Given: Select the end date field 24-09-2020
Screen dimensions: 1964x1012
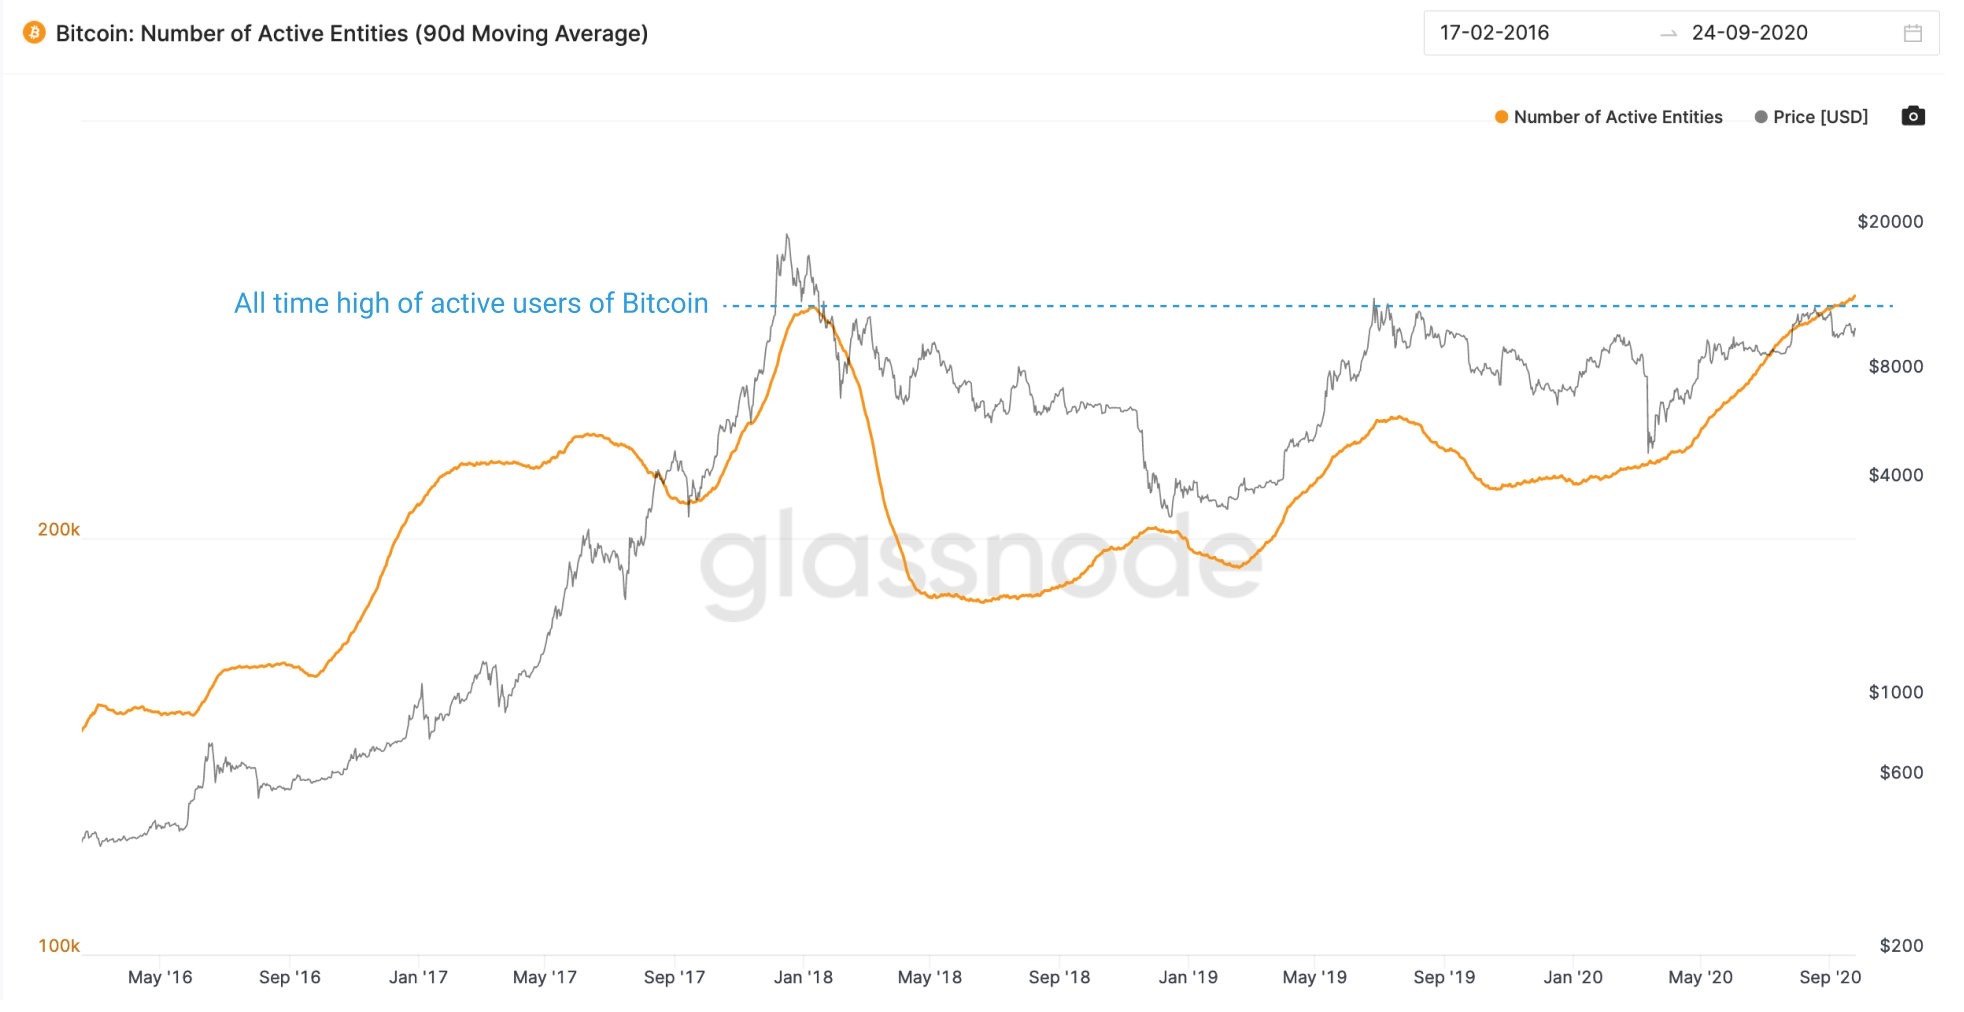Looking at the screenshot, I should click(x=1749, y=33).
